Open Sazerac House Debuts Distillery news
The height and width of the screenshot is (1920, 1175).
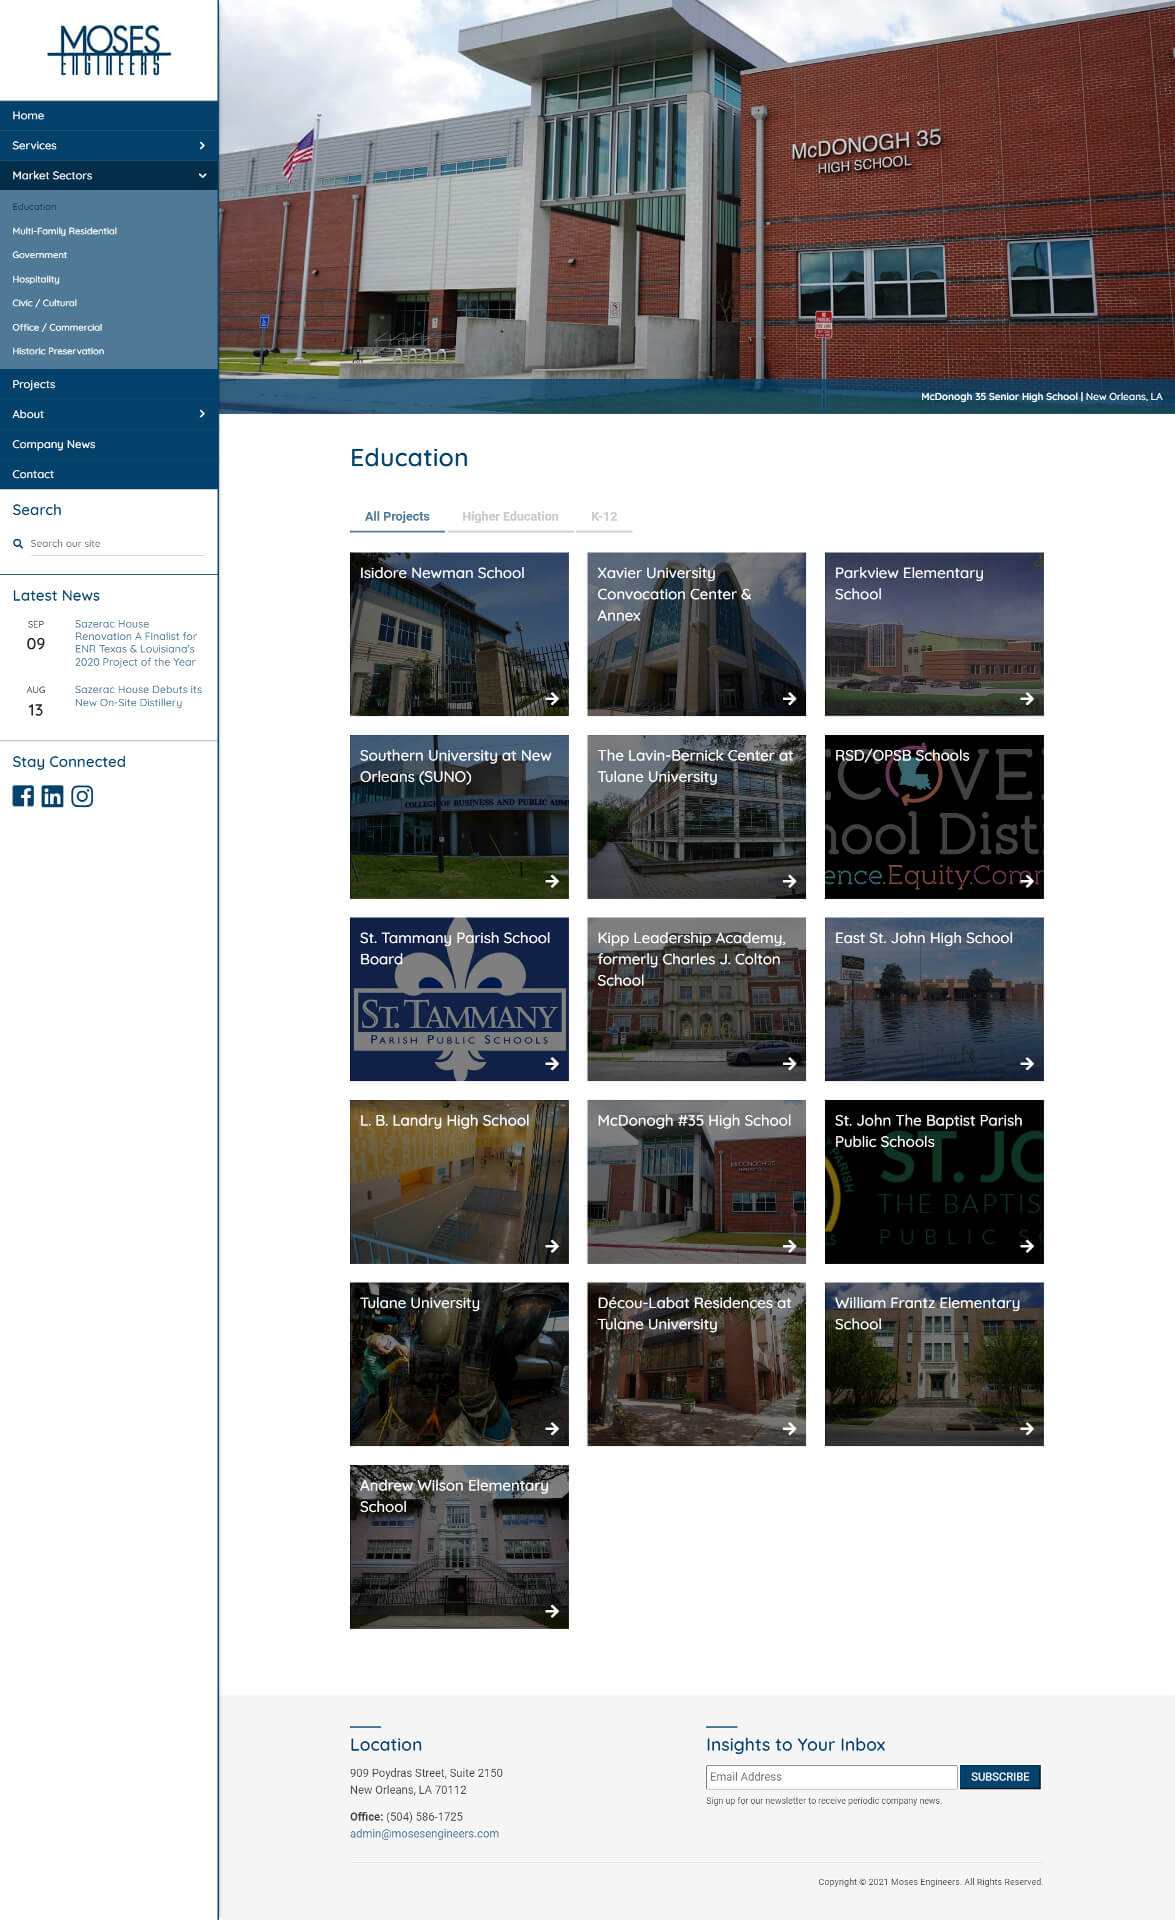click(x=138, y=696)
